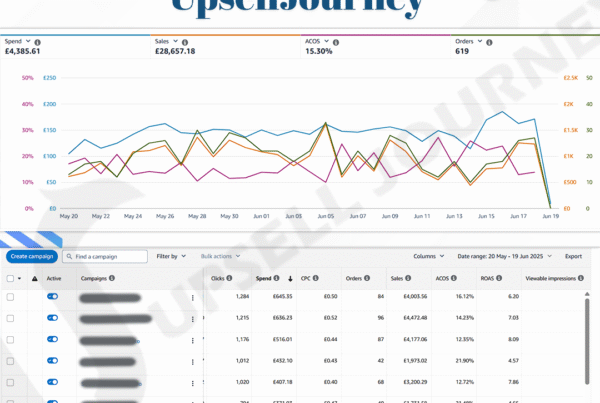Open more options for the £636.23 campaign row
The image size is (600, 403).
[x=192, y=319]
